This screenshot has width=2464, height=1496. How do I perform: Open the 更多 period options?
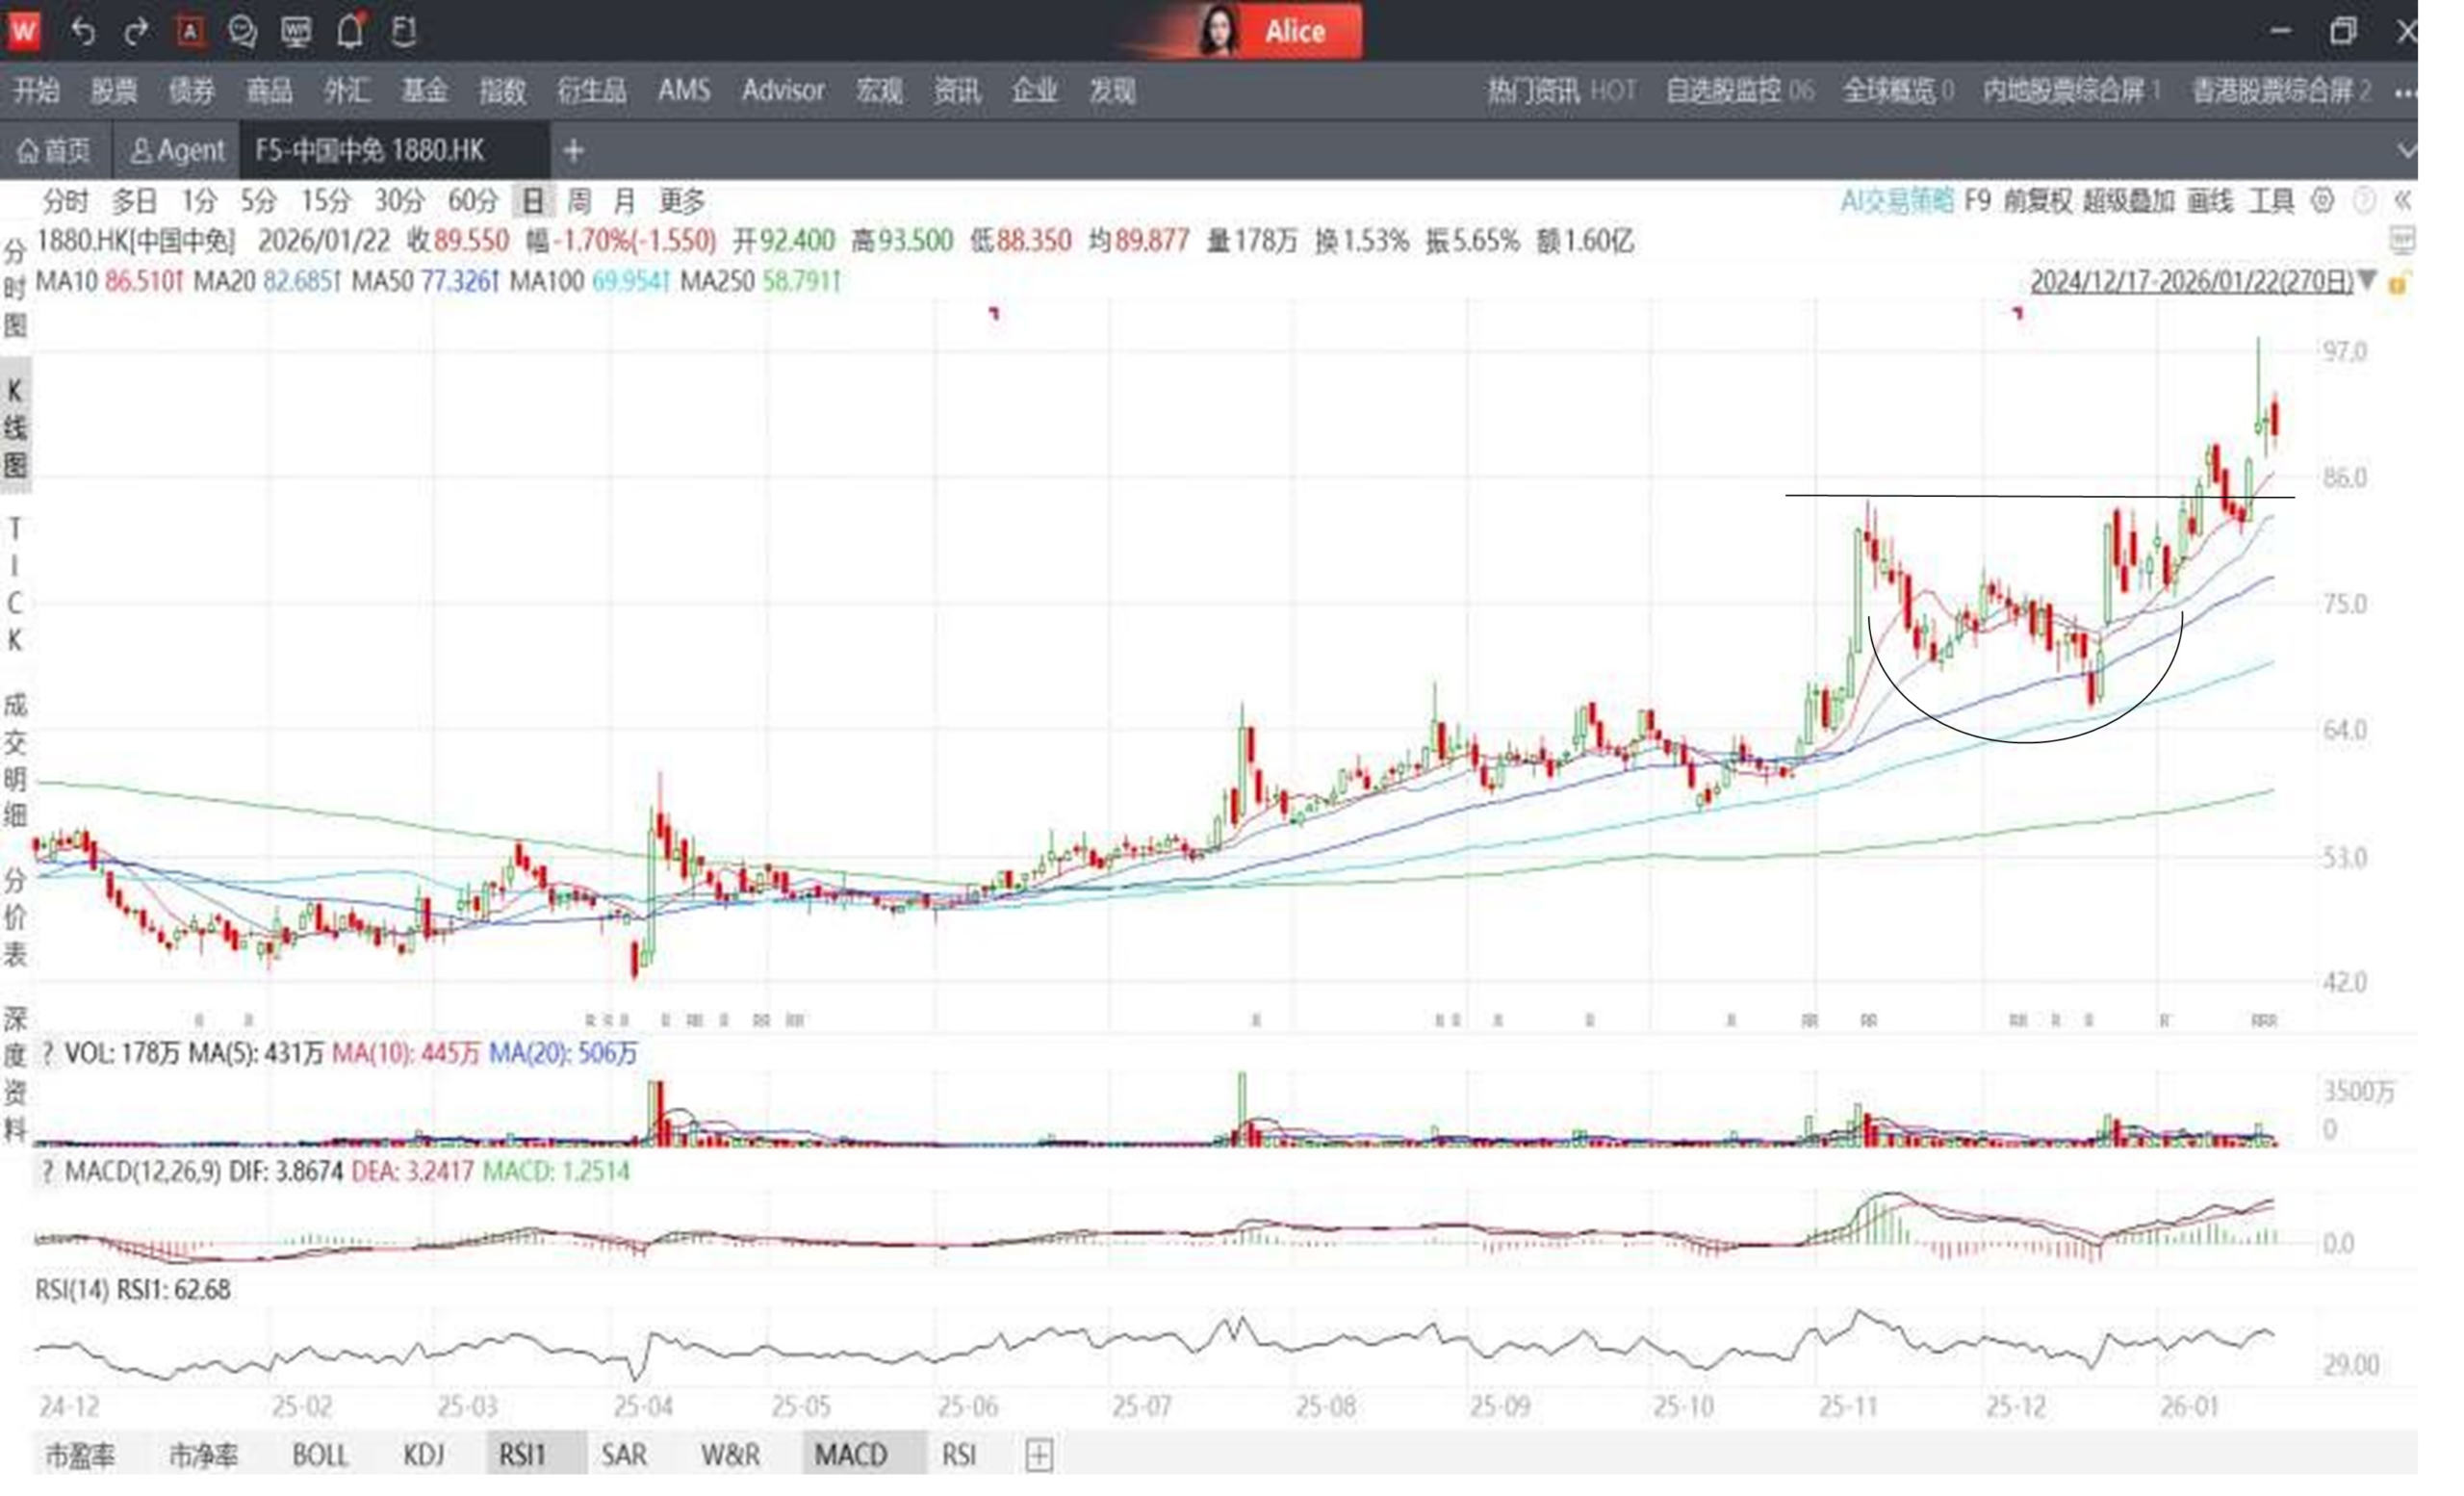click(x=682, y=201)
